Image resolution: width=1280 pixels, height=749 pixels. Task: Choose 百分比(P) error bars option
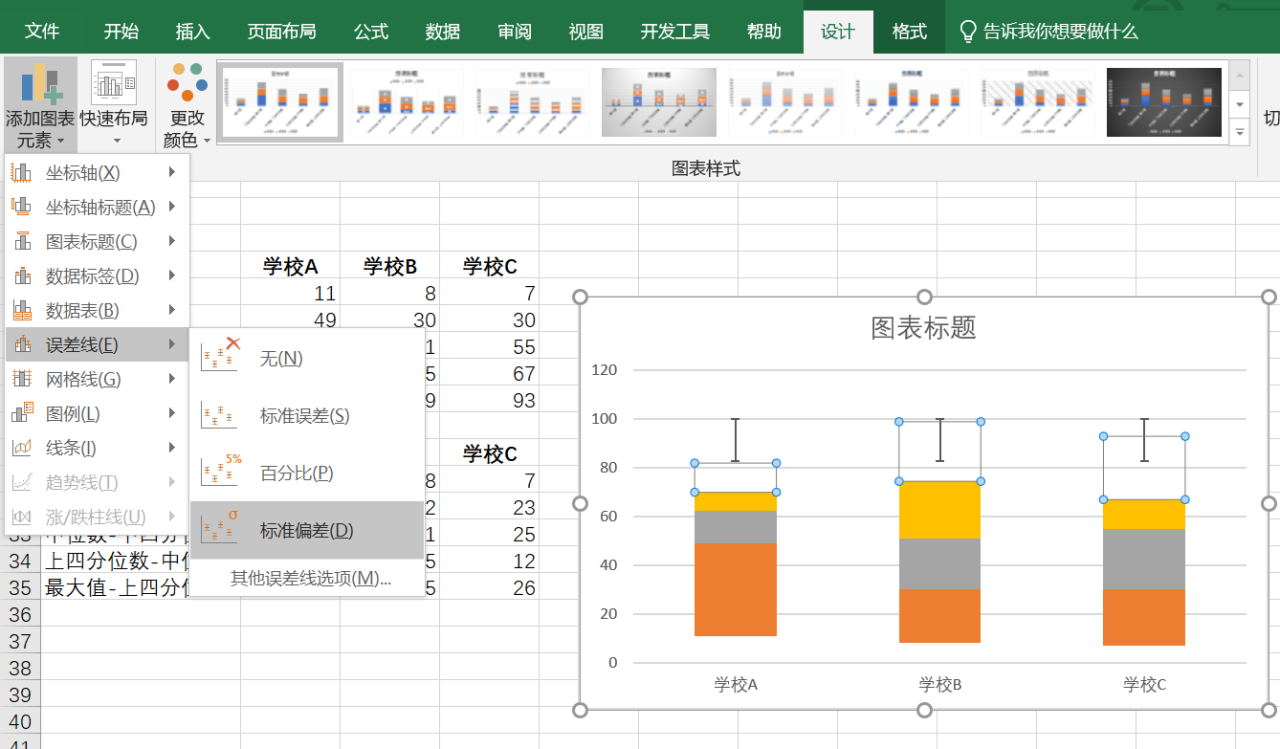coord(307,473)
